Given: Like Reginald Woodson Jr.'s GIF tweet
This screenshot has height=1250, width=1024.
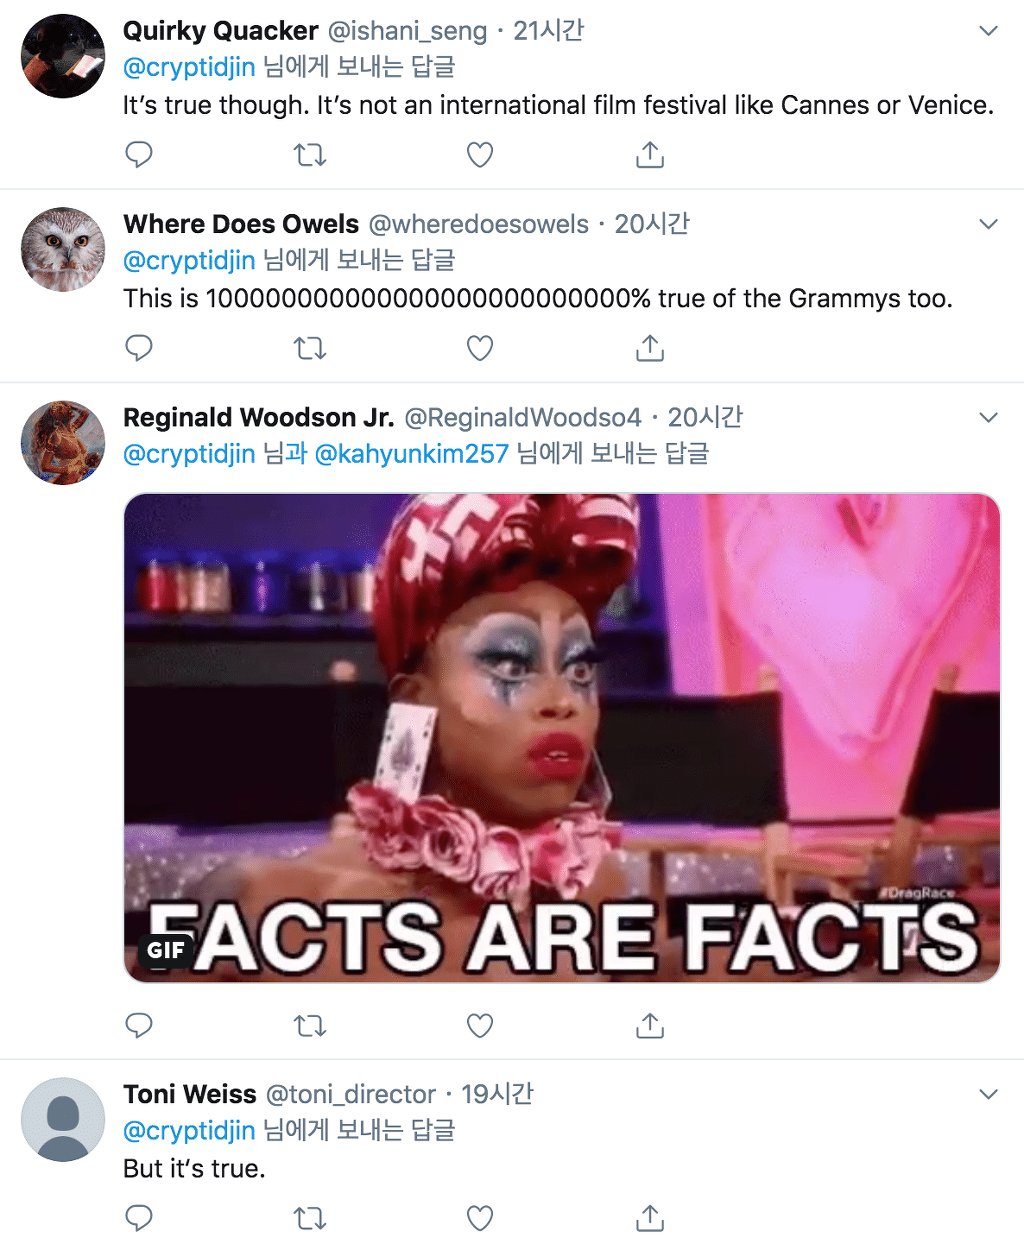Looking at the screenshot, I should pos(480,1025).
